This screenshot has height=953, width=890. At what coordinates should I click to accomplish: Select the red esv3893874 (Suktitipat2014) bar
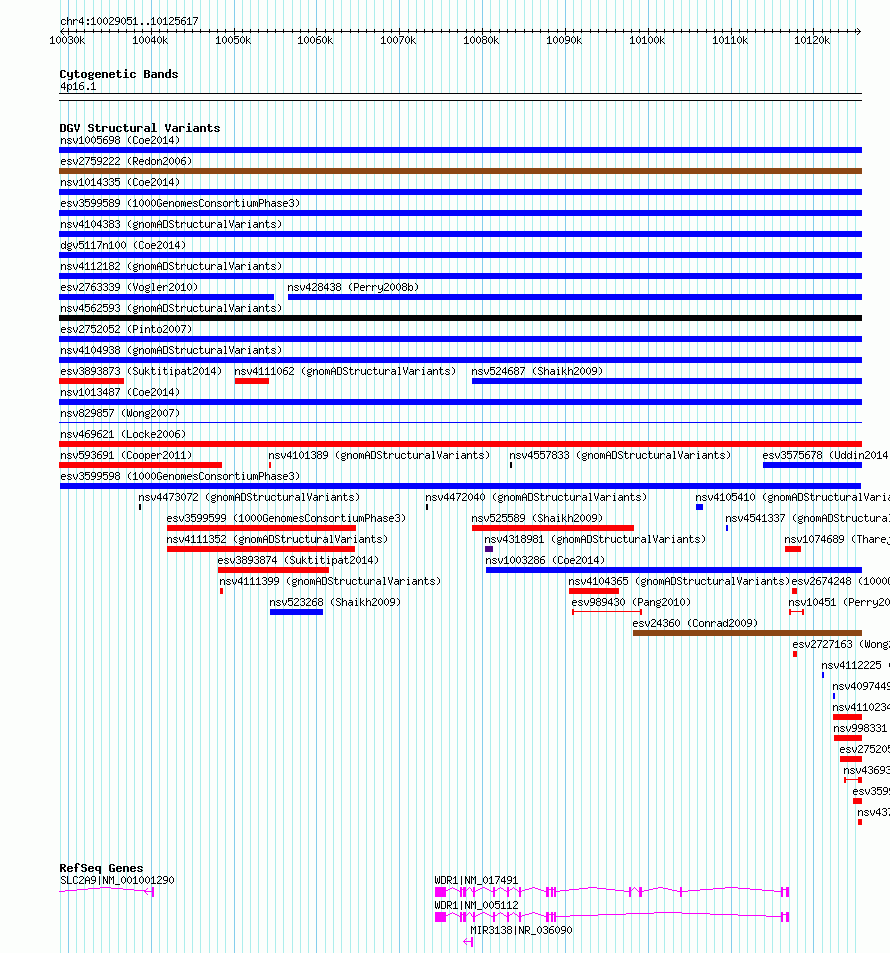coord(274,570)
